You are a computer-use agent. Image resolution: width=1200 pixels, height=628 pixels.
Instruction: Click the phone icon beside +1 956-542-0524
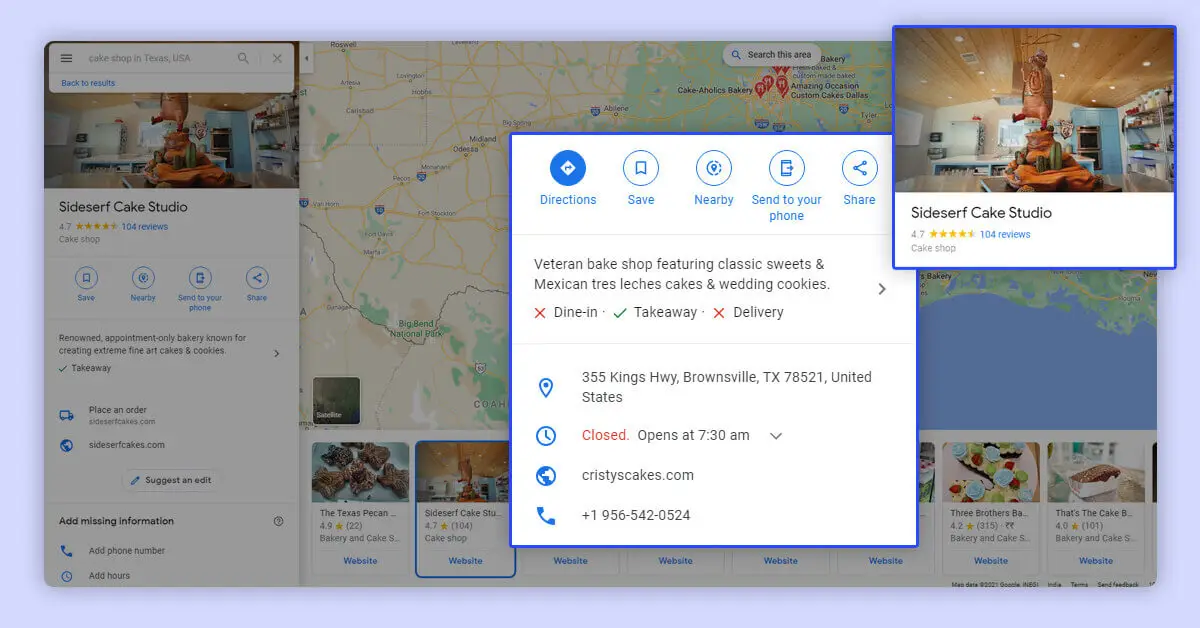[546, 516]
